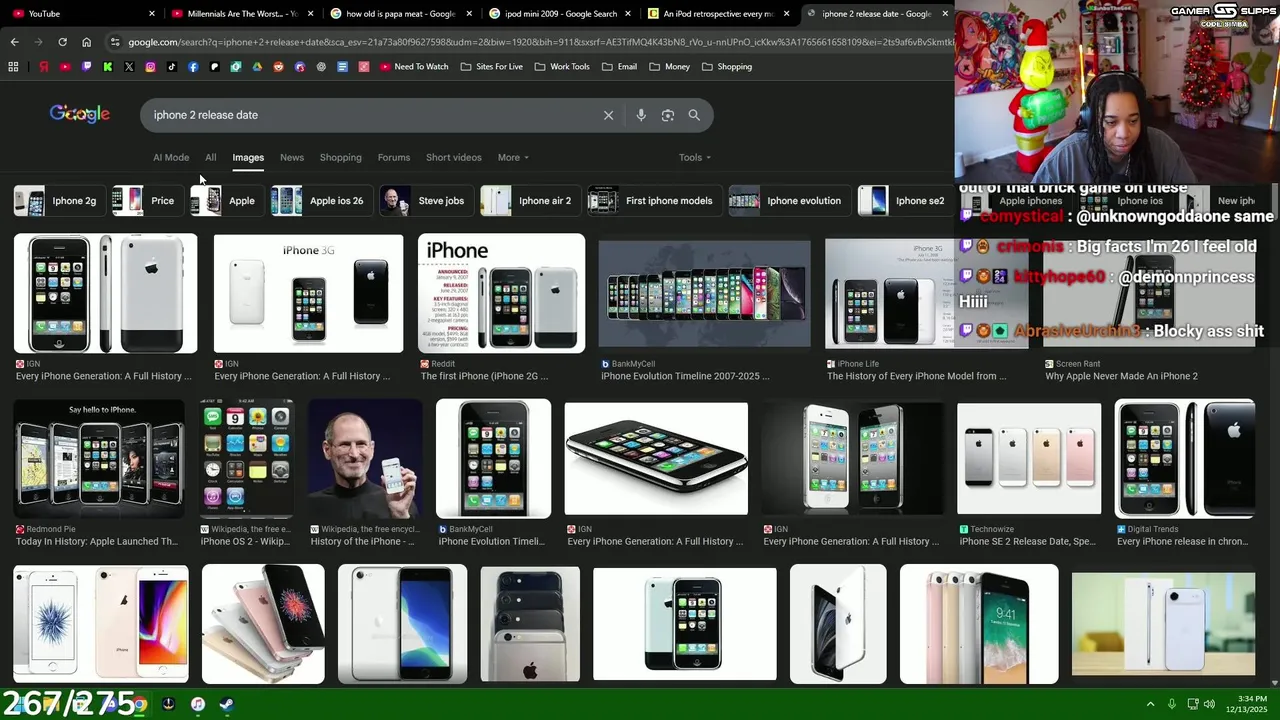Viewport: 1280px width, 720px height.
Task: Submit search with magnifying glass icon
Action: 694,115
